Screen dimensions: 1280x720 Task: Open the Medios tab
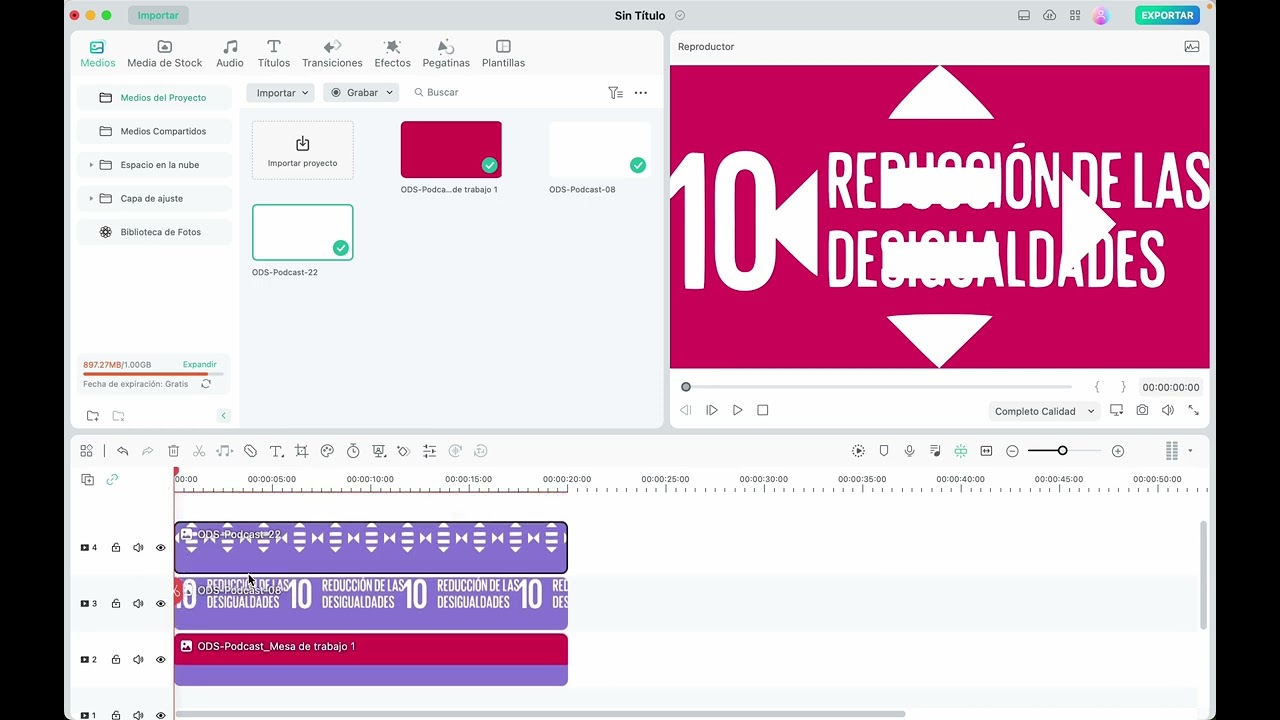tap(98, 54)
